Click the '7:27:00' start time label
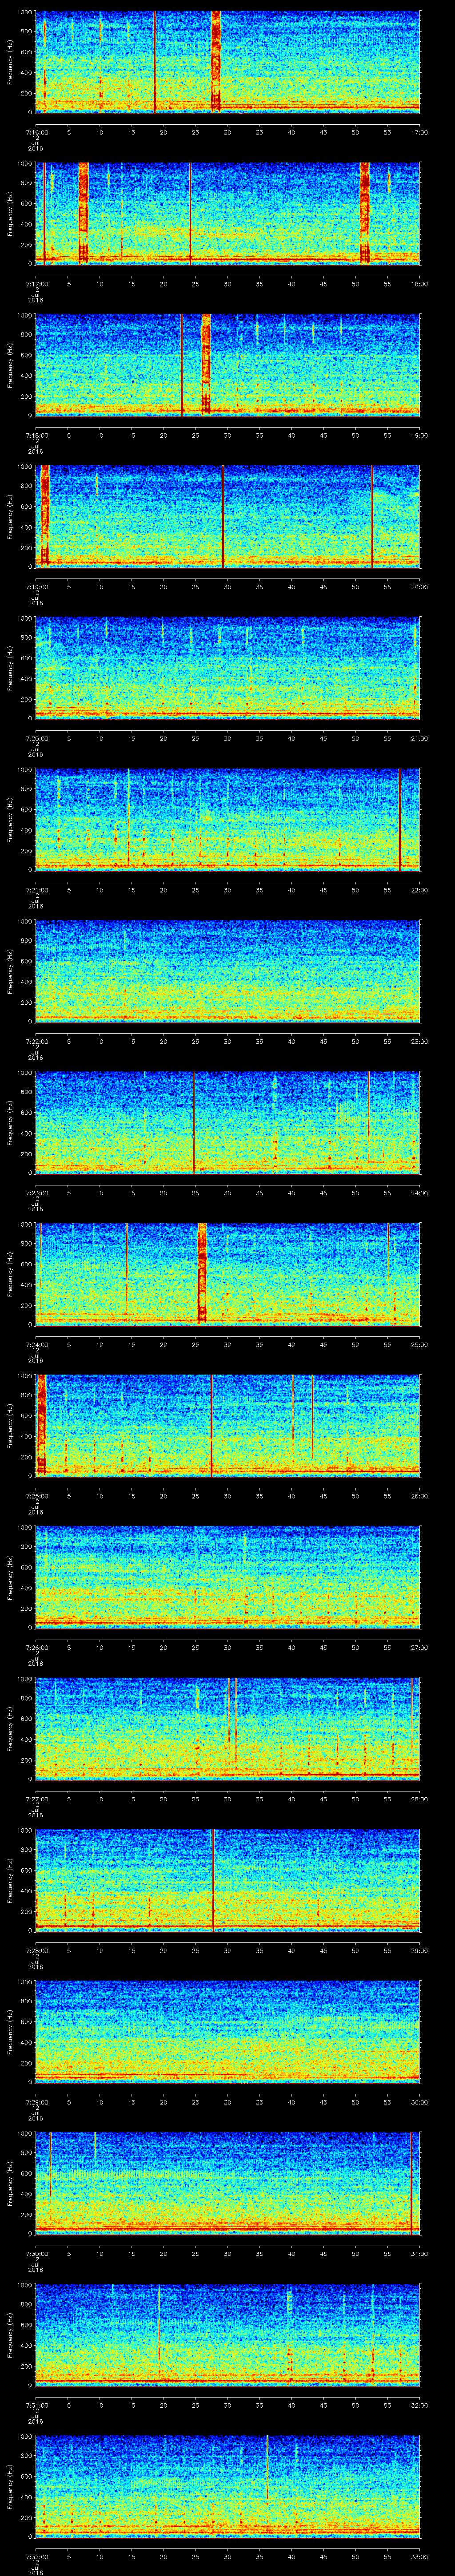Viewport: 455px width, 2576px height. [x=37, y=1799]
